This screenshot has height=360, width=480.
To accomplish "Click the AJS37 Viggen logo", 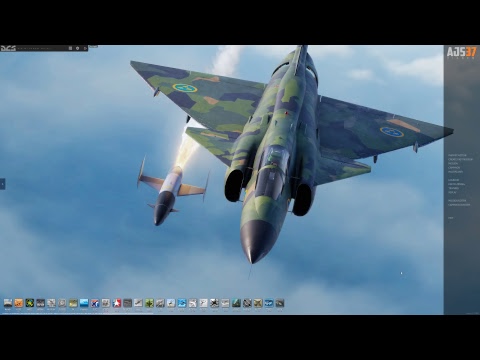I will (462, 53).
